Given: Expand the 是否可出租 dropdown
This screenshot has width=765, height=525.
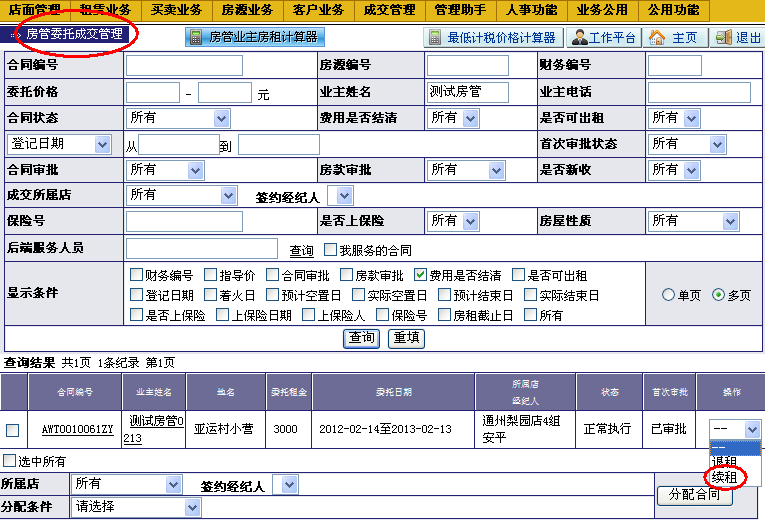Looking at the screenshot, I should (x=674, y=118).
